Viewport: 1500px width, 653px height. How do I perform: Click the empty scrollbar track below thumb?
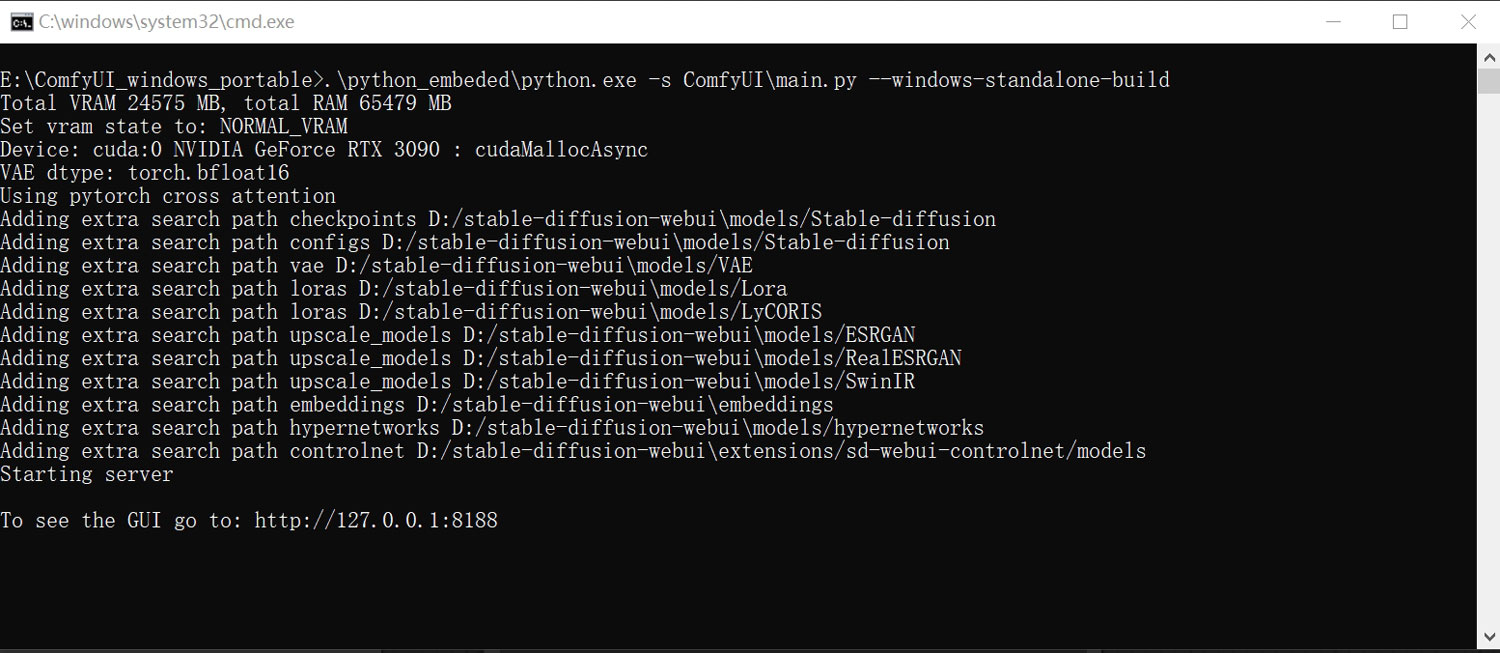(x=1488, y=360)
